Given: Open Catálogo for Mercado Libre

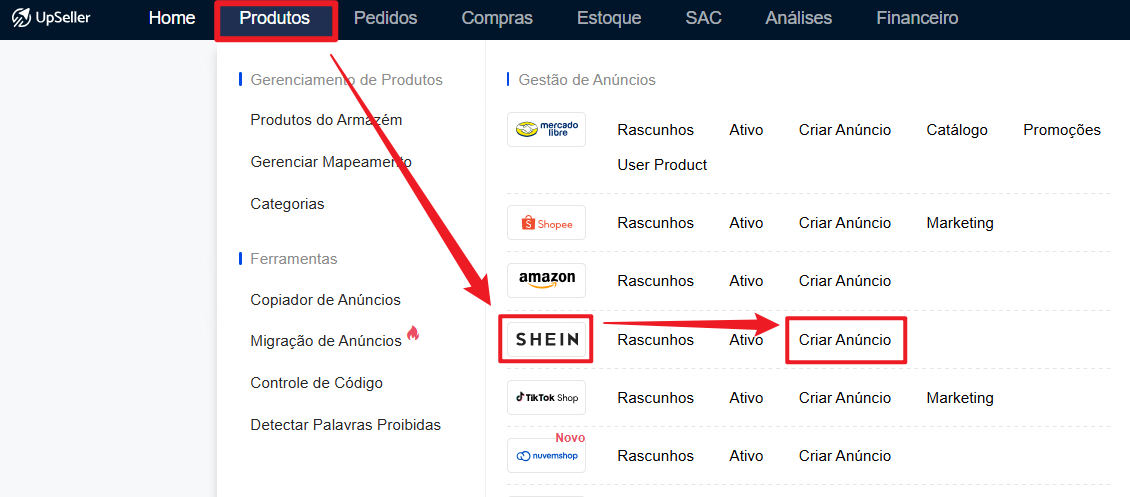Looking at the screenshot, I should pos(957,130).
